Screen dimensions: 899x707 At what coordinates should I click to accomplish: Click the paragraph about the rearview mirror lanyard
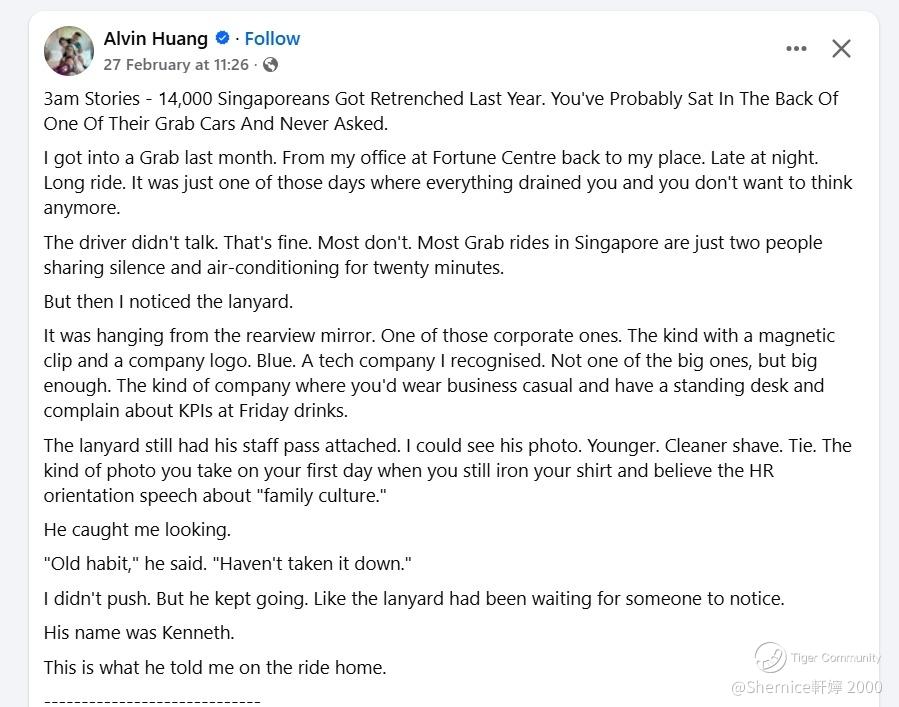pos(439,373)
